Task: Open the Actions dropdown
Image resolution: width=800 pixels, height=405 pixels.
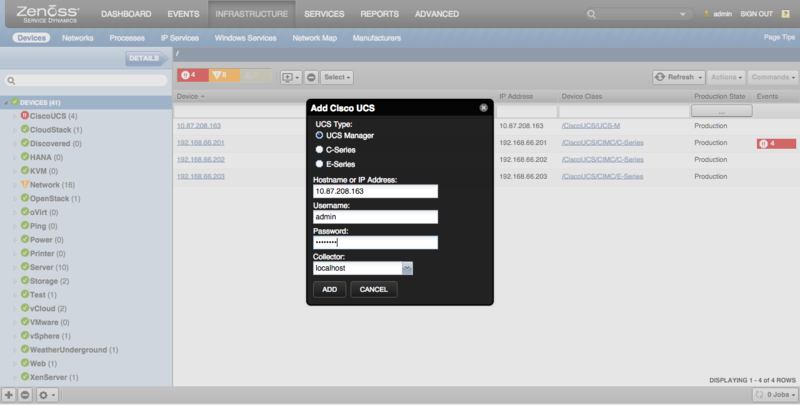Action: click(x=727, y=77)
